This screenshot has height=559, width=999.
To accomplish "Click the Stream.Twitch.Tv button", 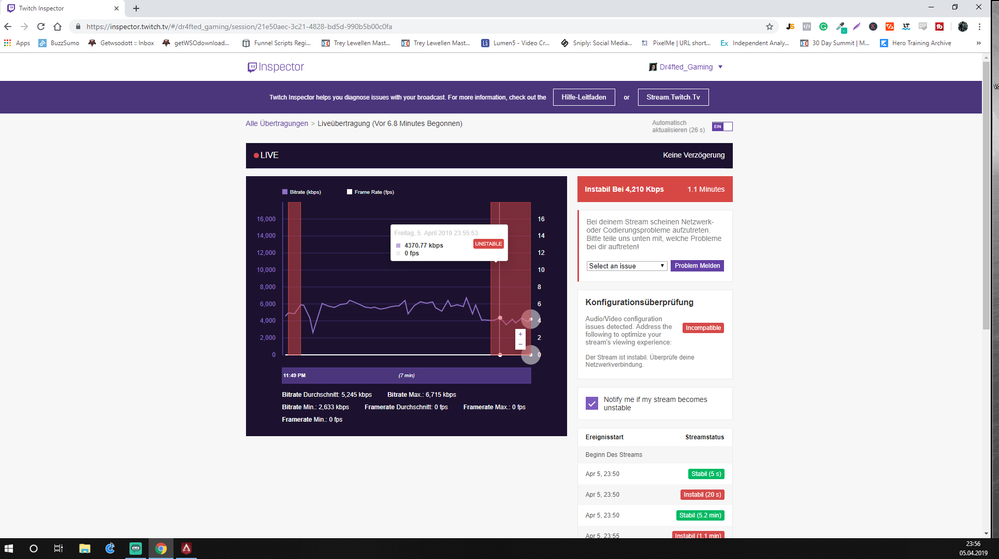I will coord(673,98).
